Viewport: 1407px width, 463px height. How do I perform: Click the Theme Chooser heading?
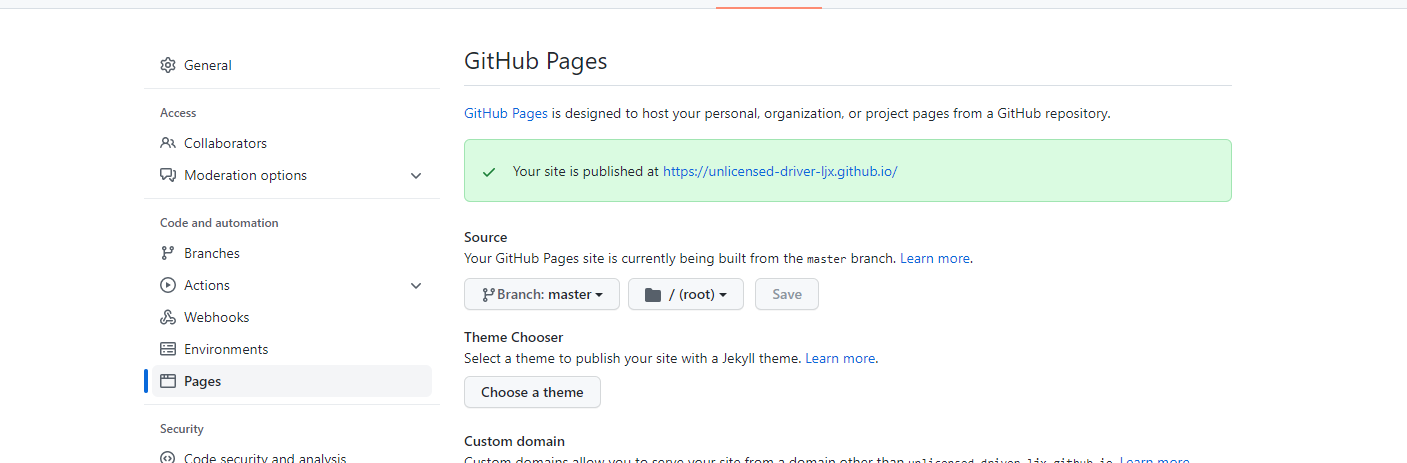514,337
